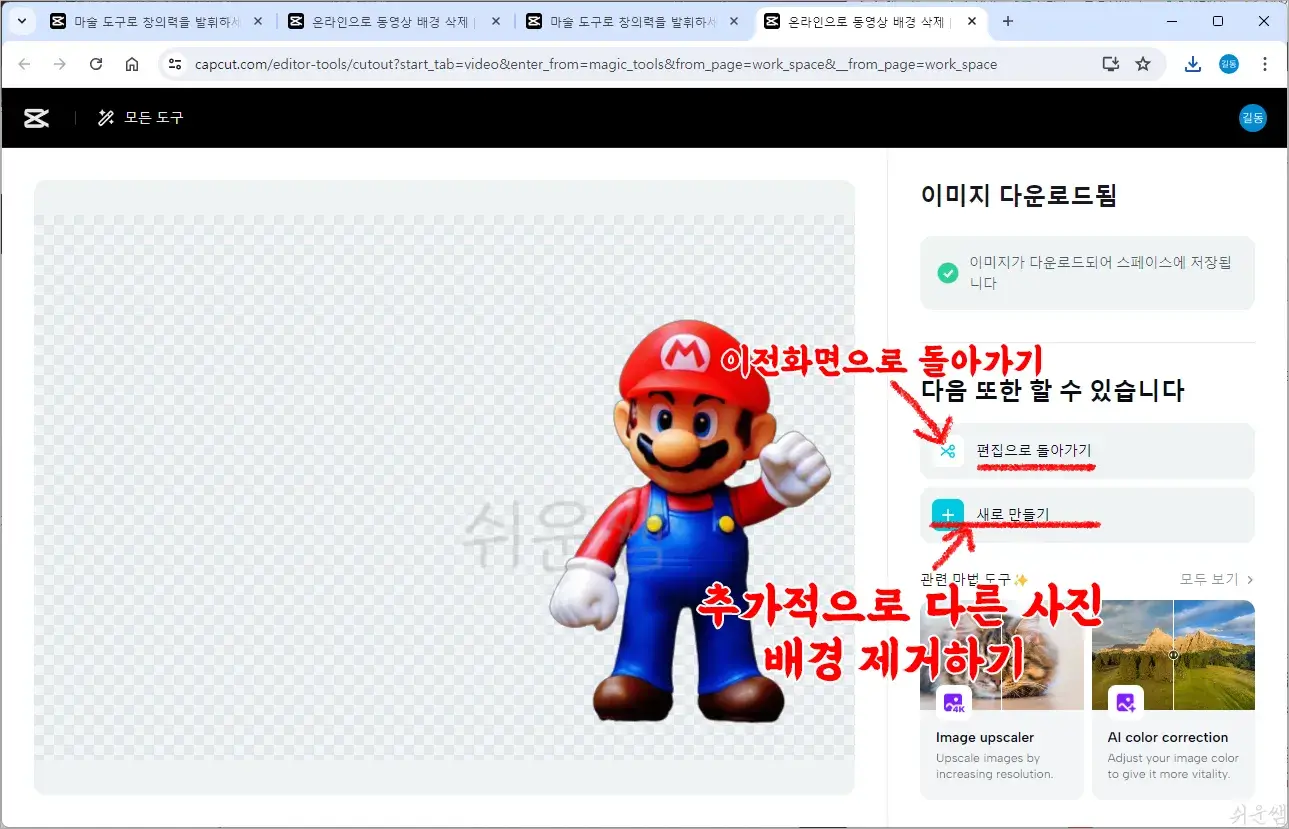Viewport: 1289px width, 829px height.
Task: Open 모두 보기 link for related tools
Action: pyautogui.click(x=1216, y=579)
